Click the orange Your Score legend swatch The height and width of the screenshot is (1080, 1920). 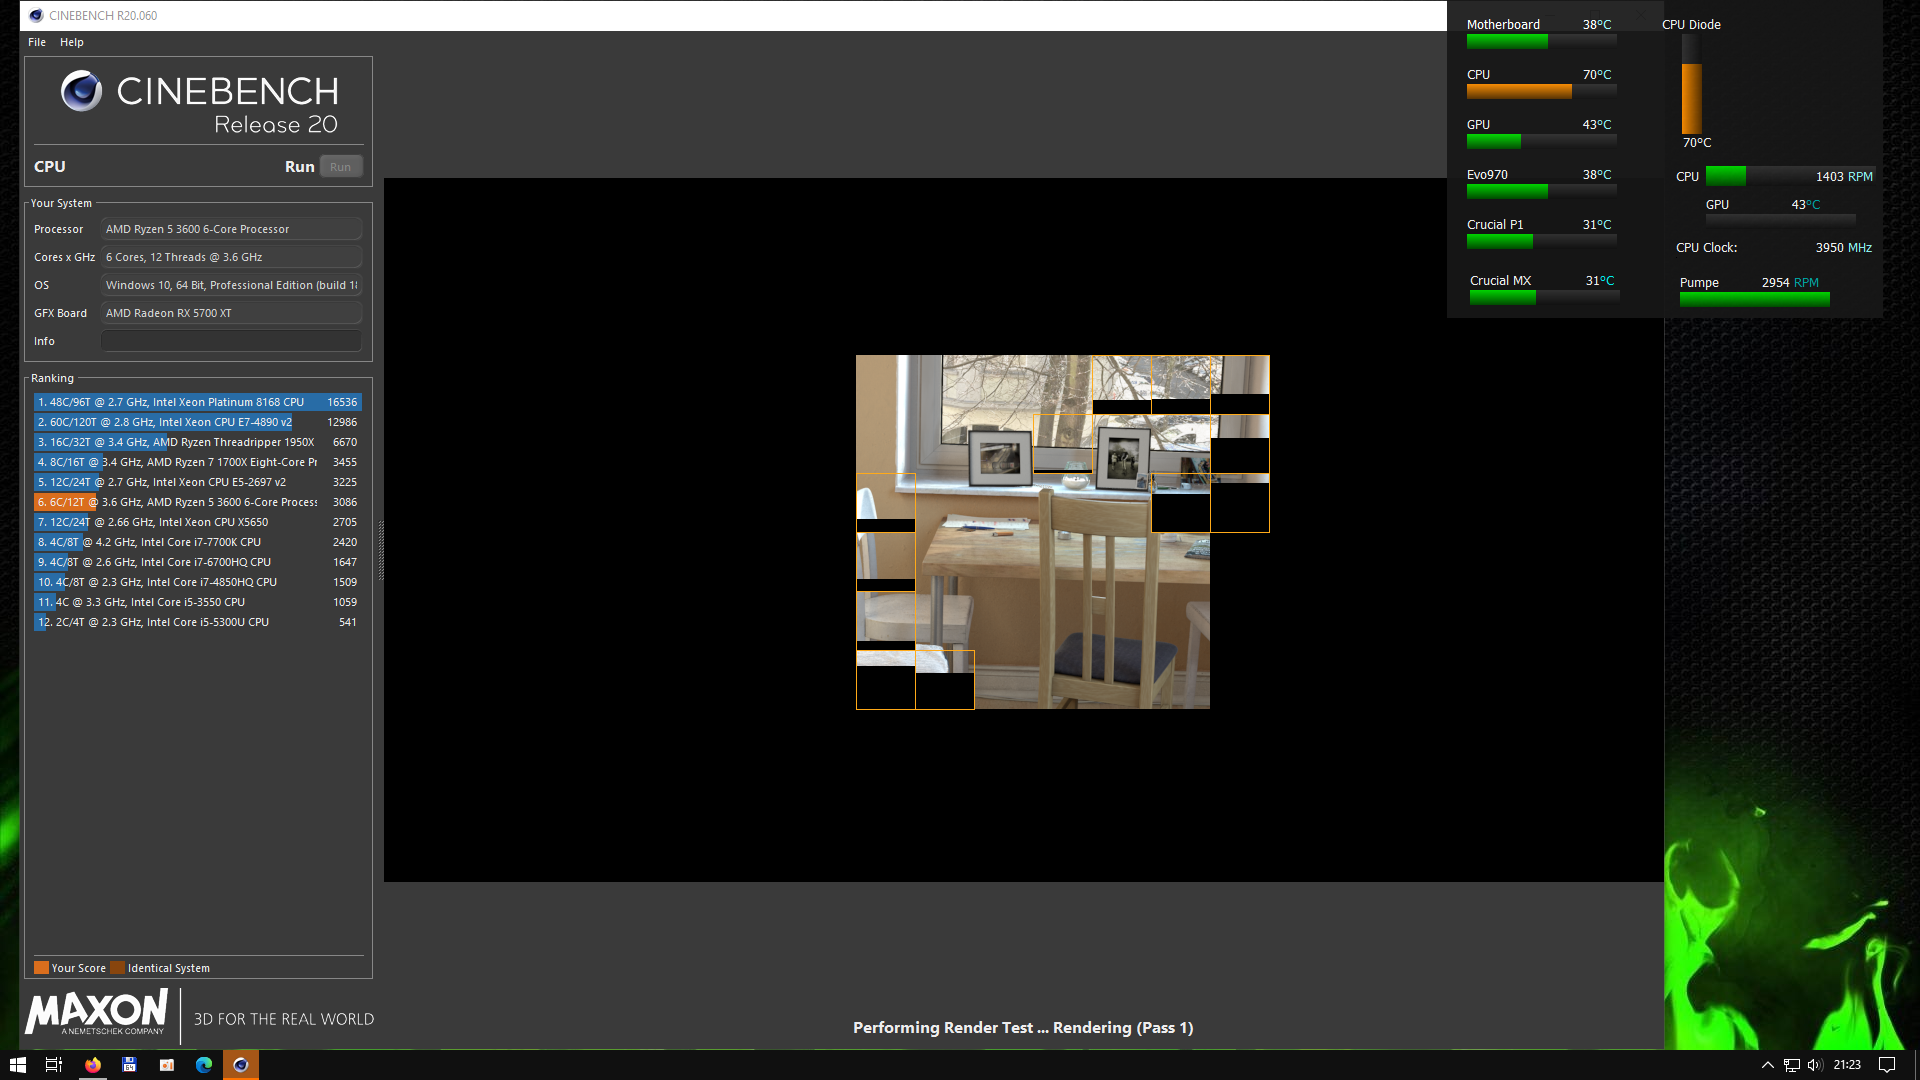[x=41, y=968]
